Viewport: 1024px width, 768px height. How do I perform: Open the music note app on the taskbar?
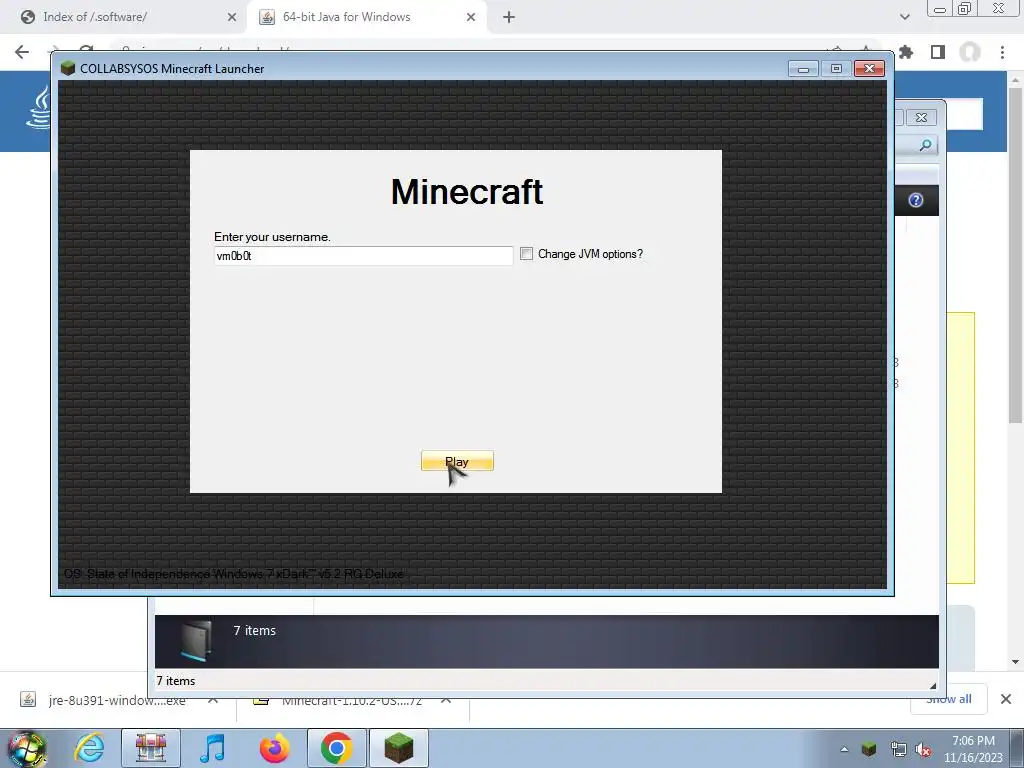[212, 748]
